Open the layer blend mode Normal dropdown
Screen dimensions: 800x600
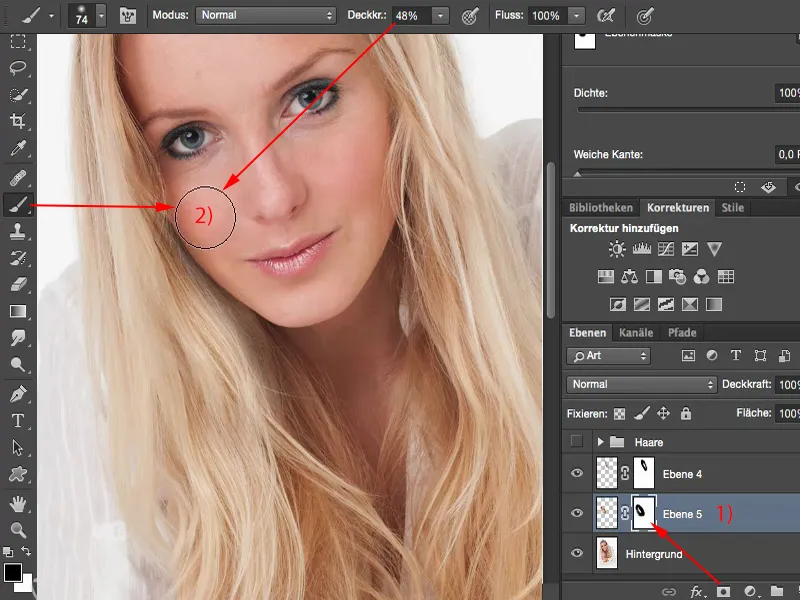[x=641, y=384]
